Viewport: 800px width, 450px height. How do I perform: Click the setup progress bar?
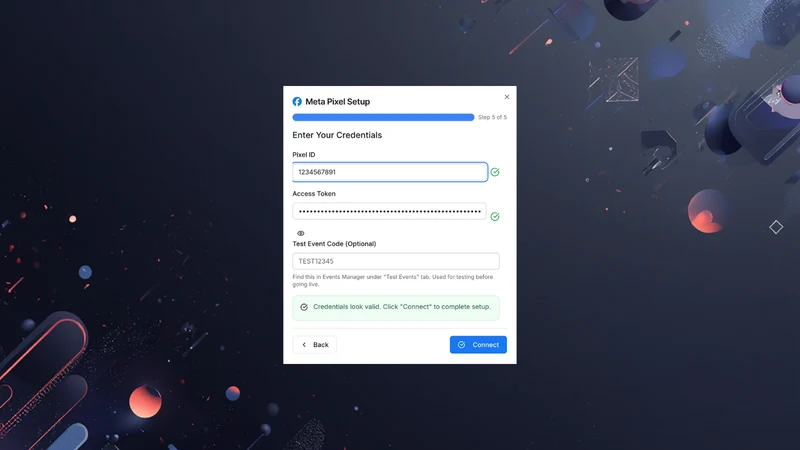[383, 117]
